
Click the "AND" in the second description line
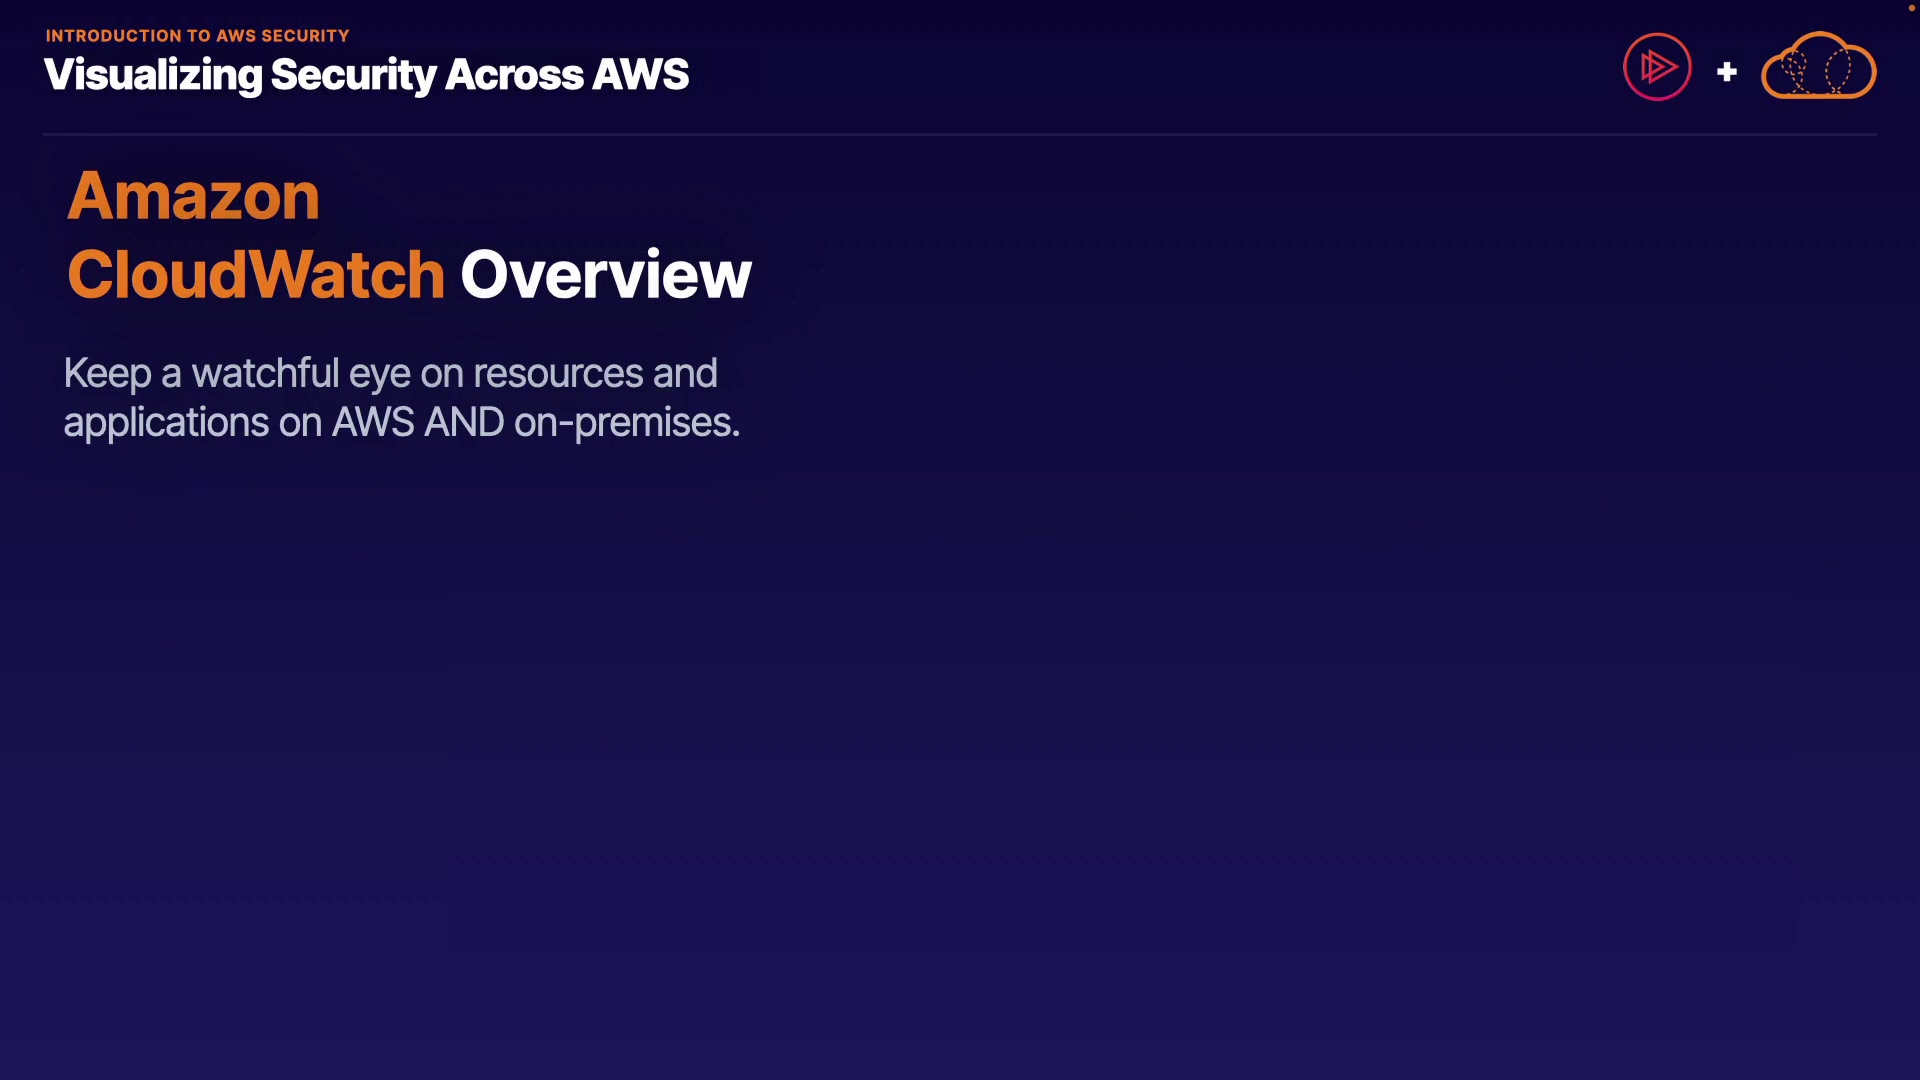(x=464, y=423)
